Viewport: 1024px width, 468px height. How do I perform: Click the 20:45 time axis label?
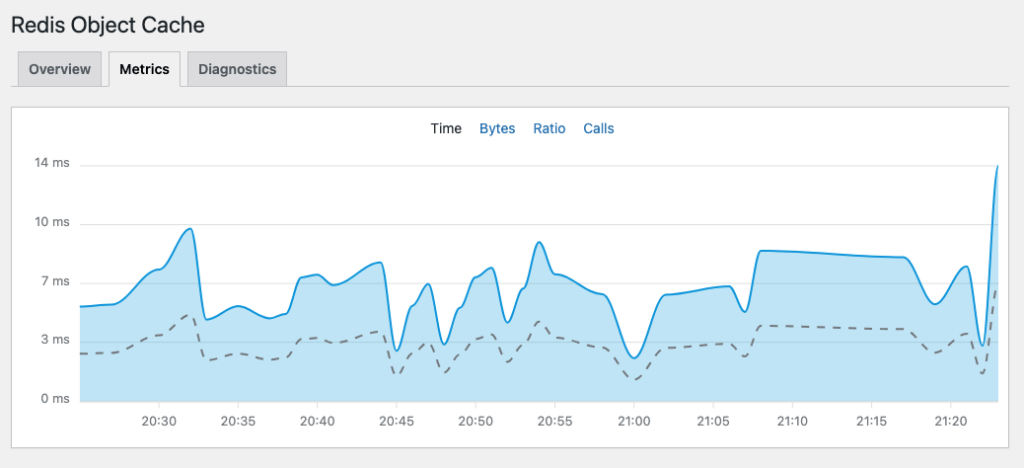click(396, 421)
